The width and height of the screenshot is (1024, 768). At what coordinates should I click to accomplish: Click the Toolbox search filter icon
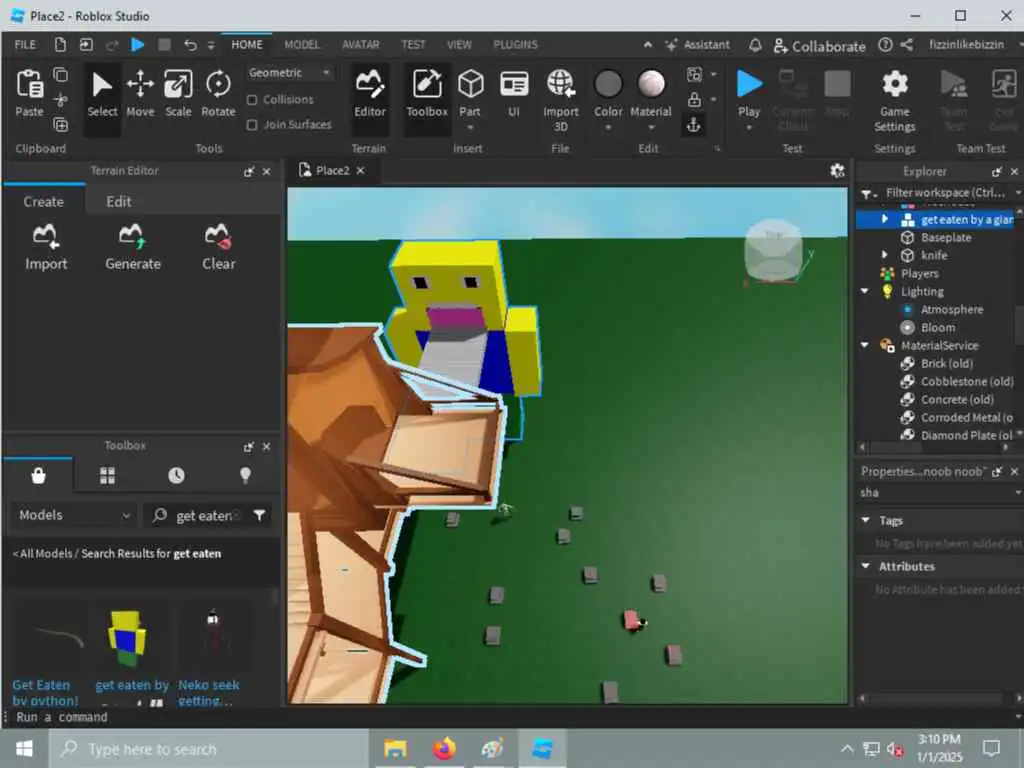(259, 516)
